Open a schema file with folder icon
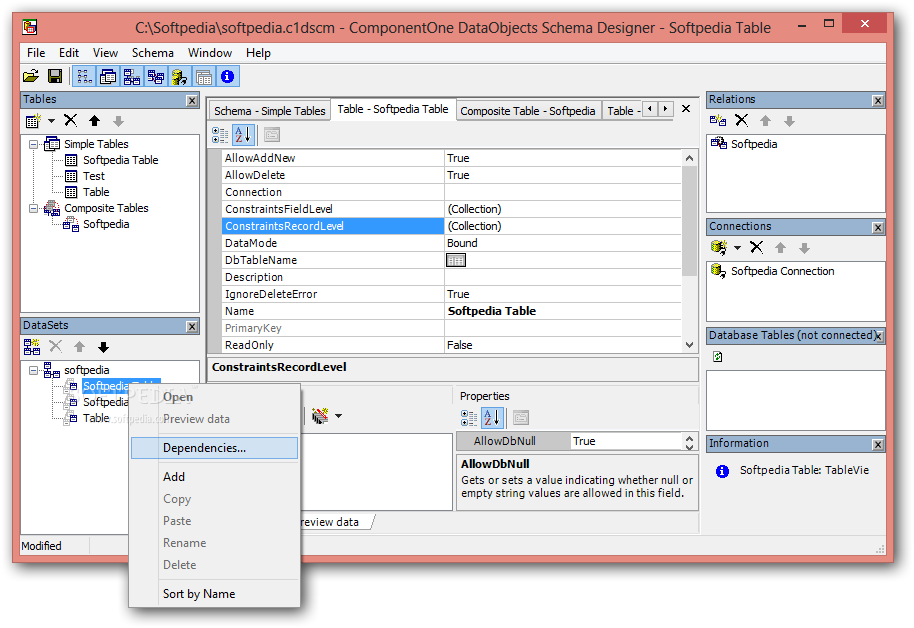Image resolution: width=914 pixels, height=628 pixels. 31,76
